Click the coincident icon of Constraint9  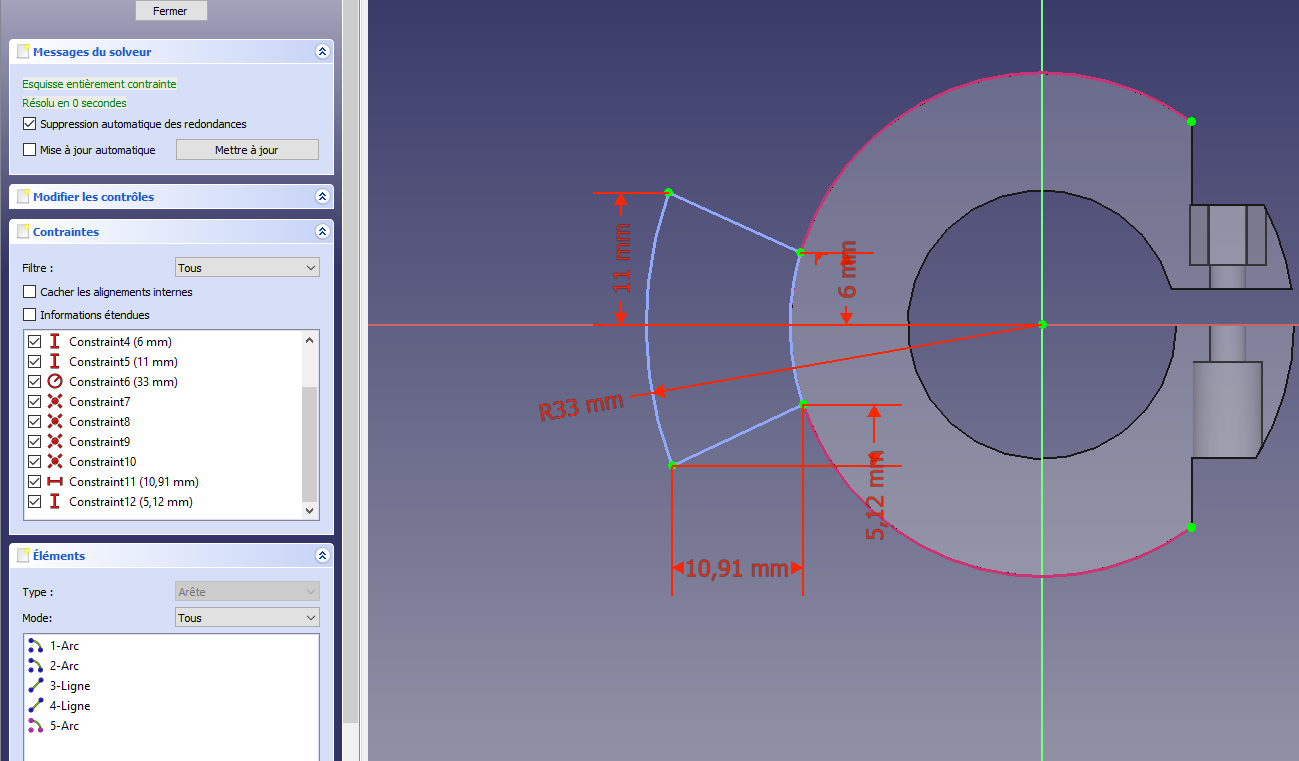(55, 442)
